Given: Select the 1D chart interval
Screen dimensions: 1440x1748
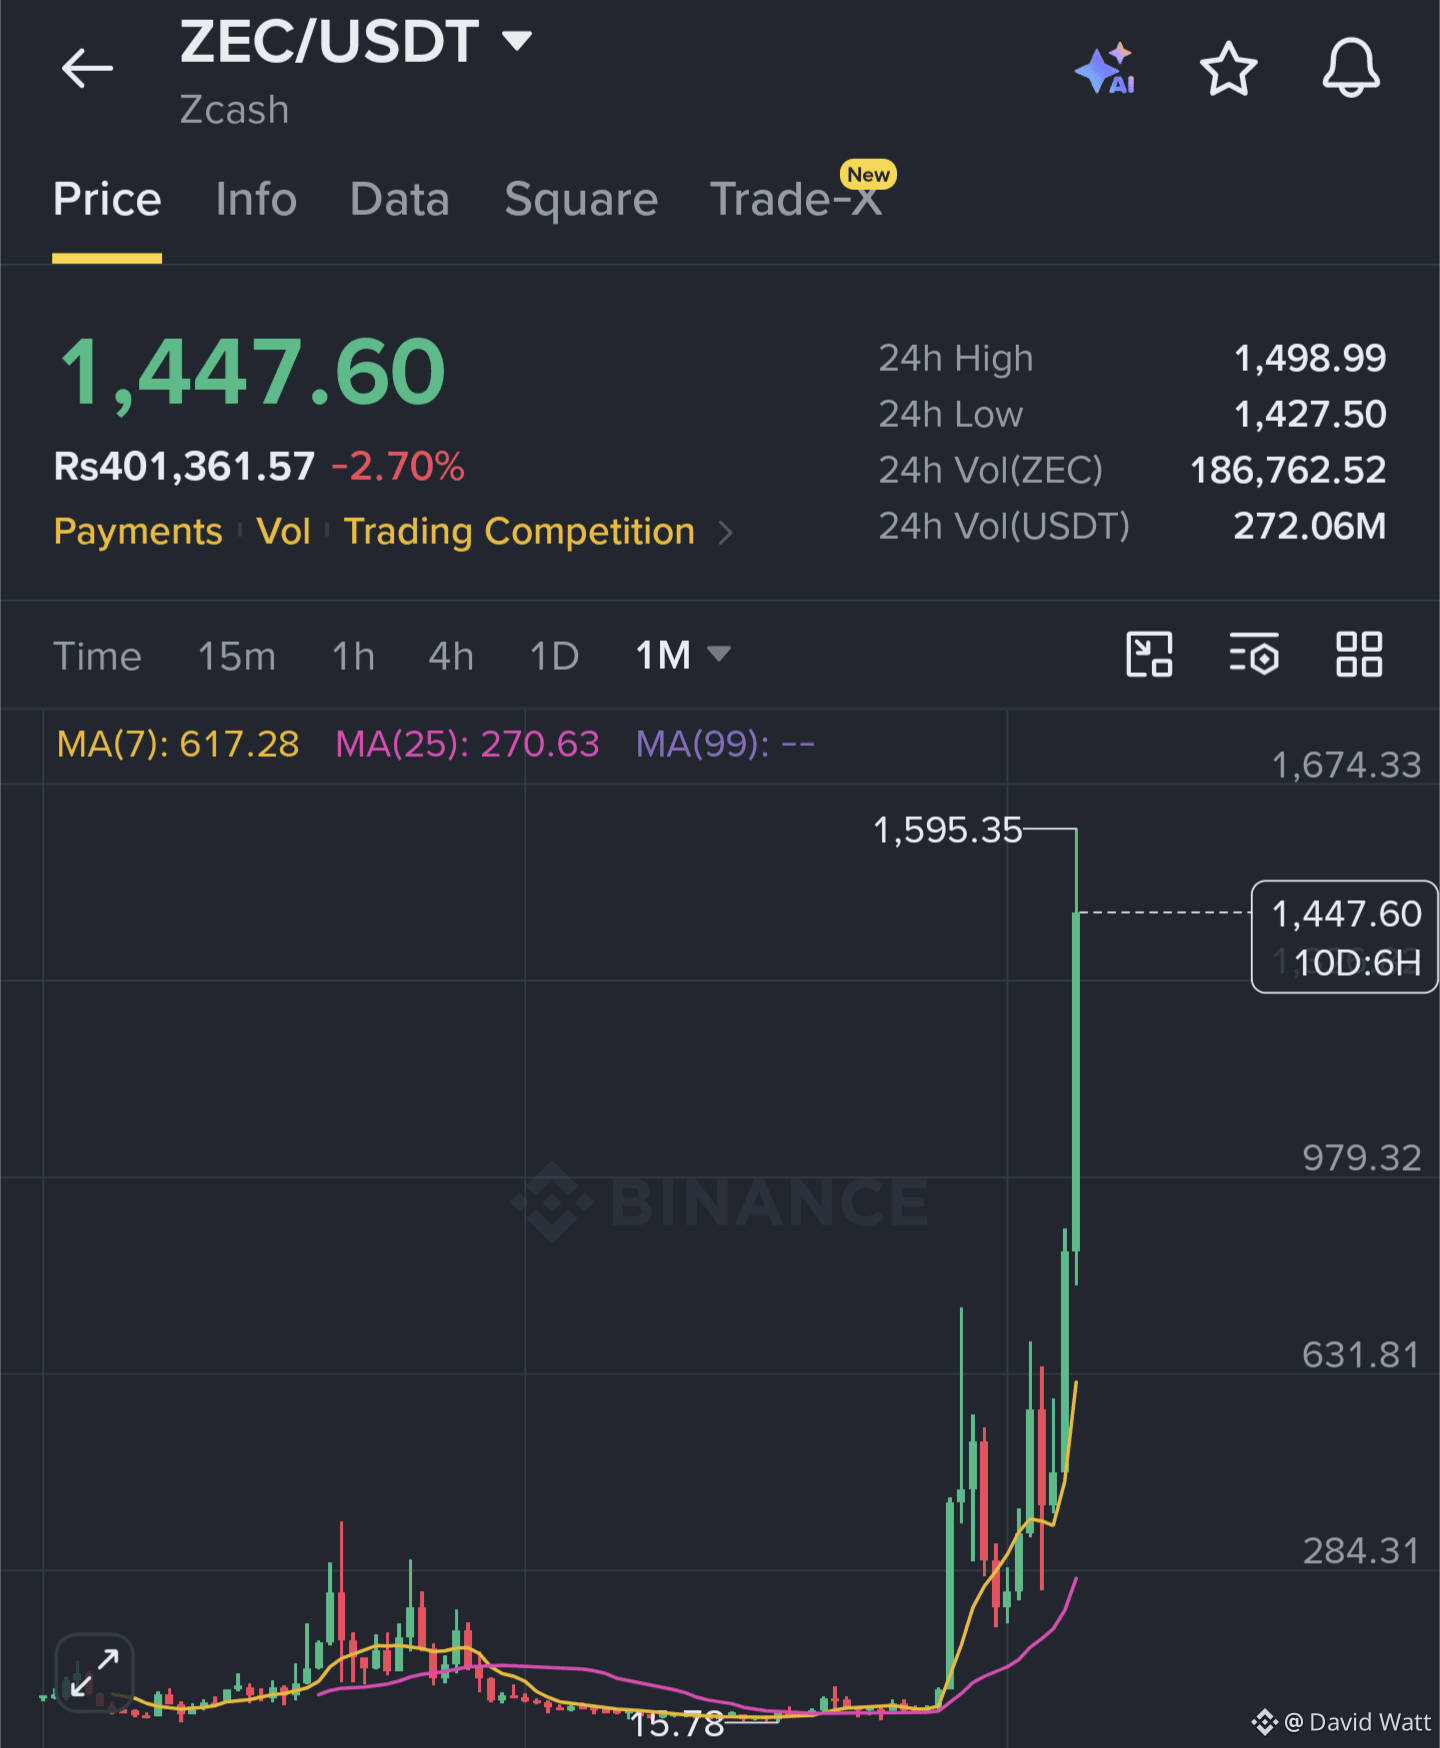Looking at the screenshot, I should click(x=554, y=656).
